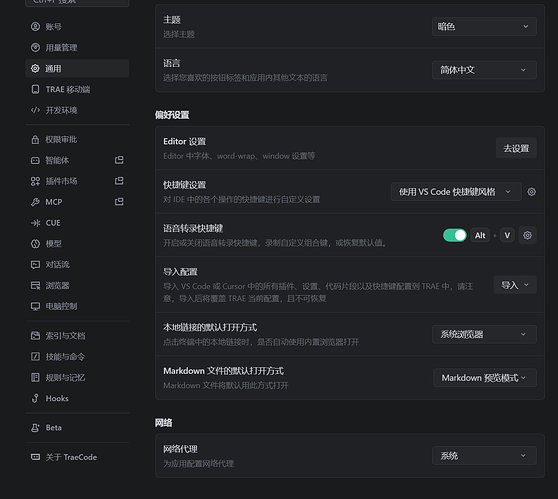Open keyboard shortcut gear settings icon
The height and width of the screenshot is (499, 558).
(x=531, y=192)
